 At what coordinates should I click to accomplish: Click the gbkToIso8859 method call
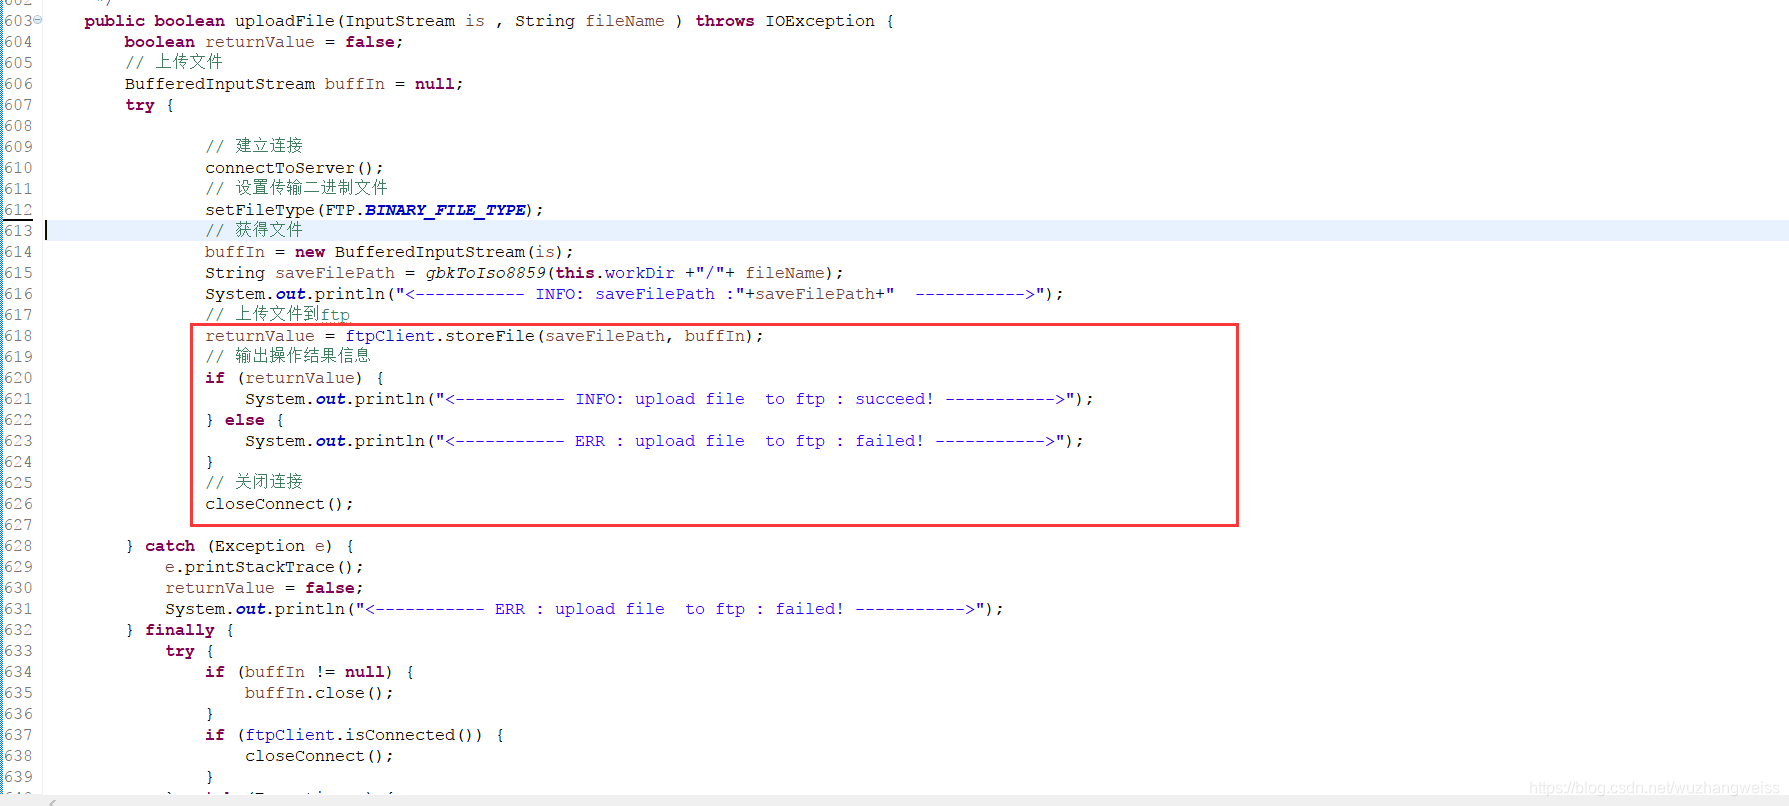[485, 273]
